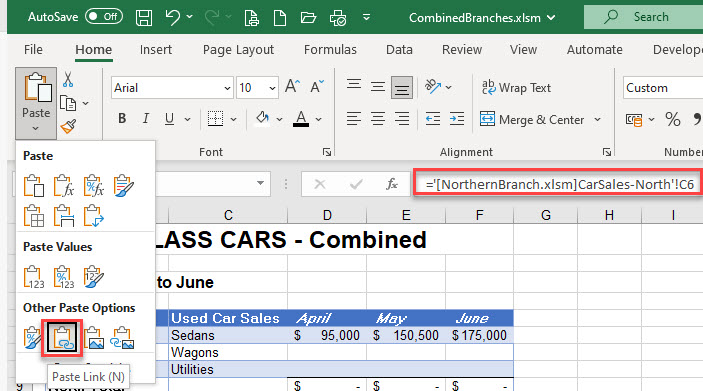Toggle Center horizontal alignment
The image size is (703, 391).
tap(378, 119)
